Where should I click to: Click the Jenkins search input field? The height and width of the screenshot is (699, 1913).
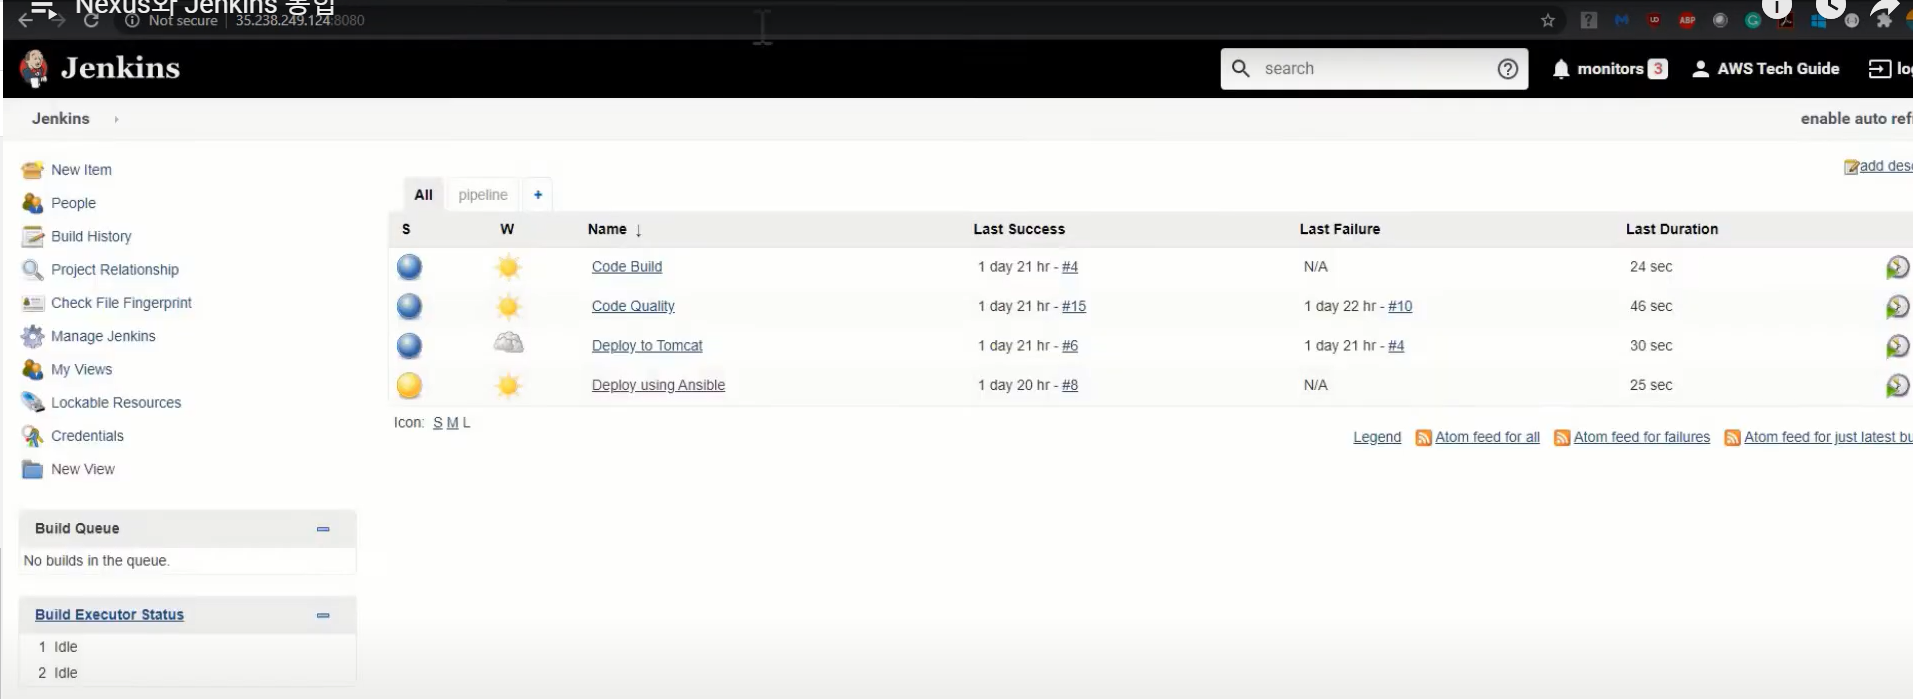(1374, 69)
